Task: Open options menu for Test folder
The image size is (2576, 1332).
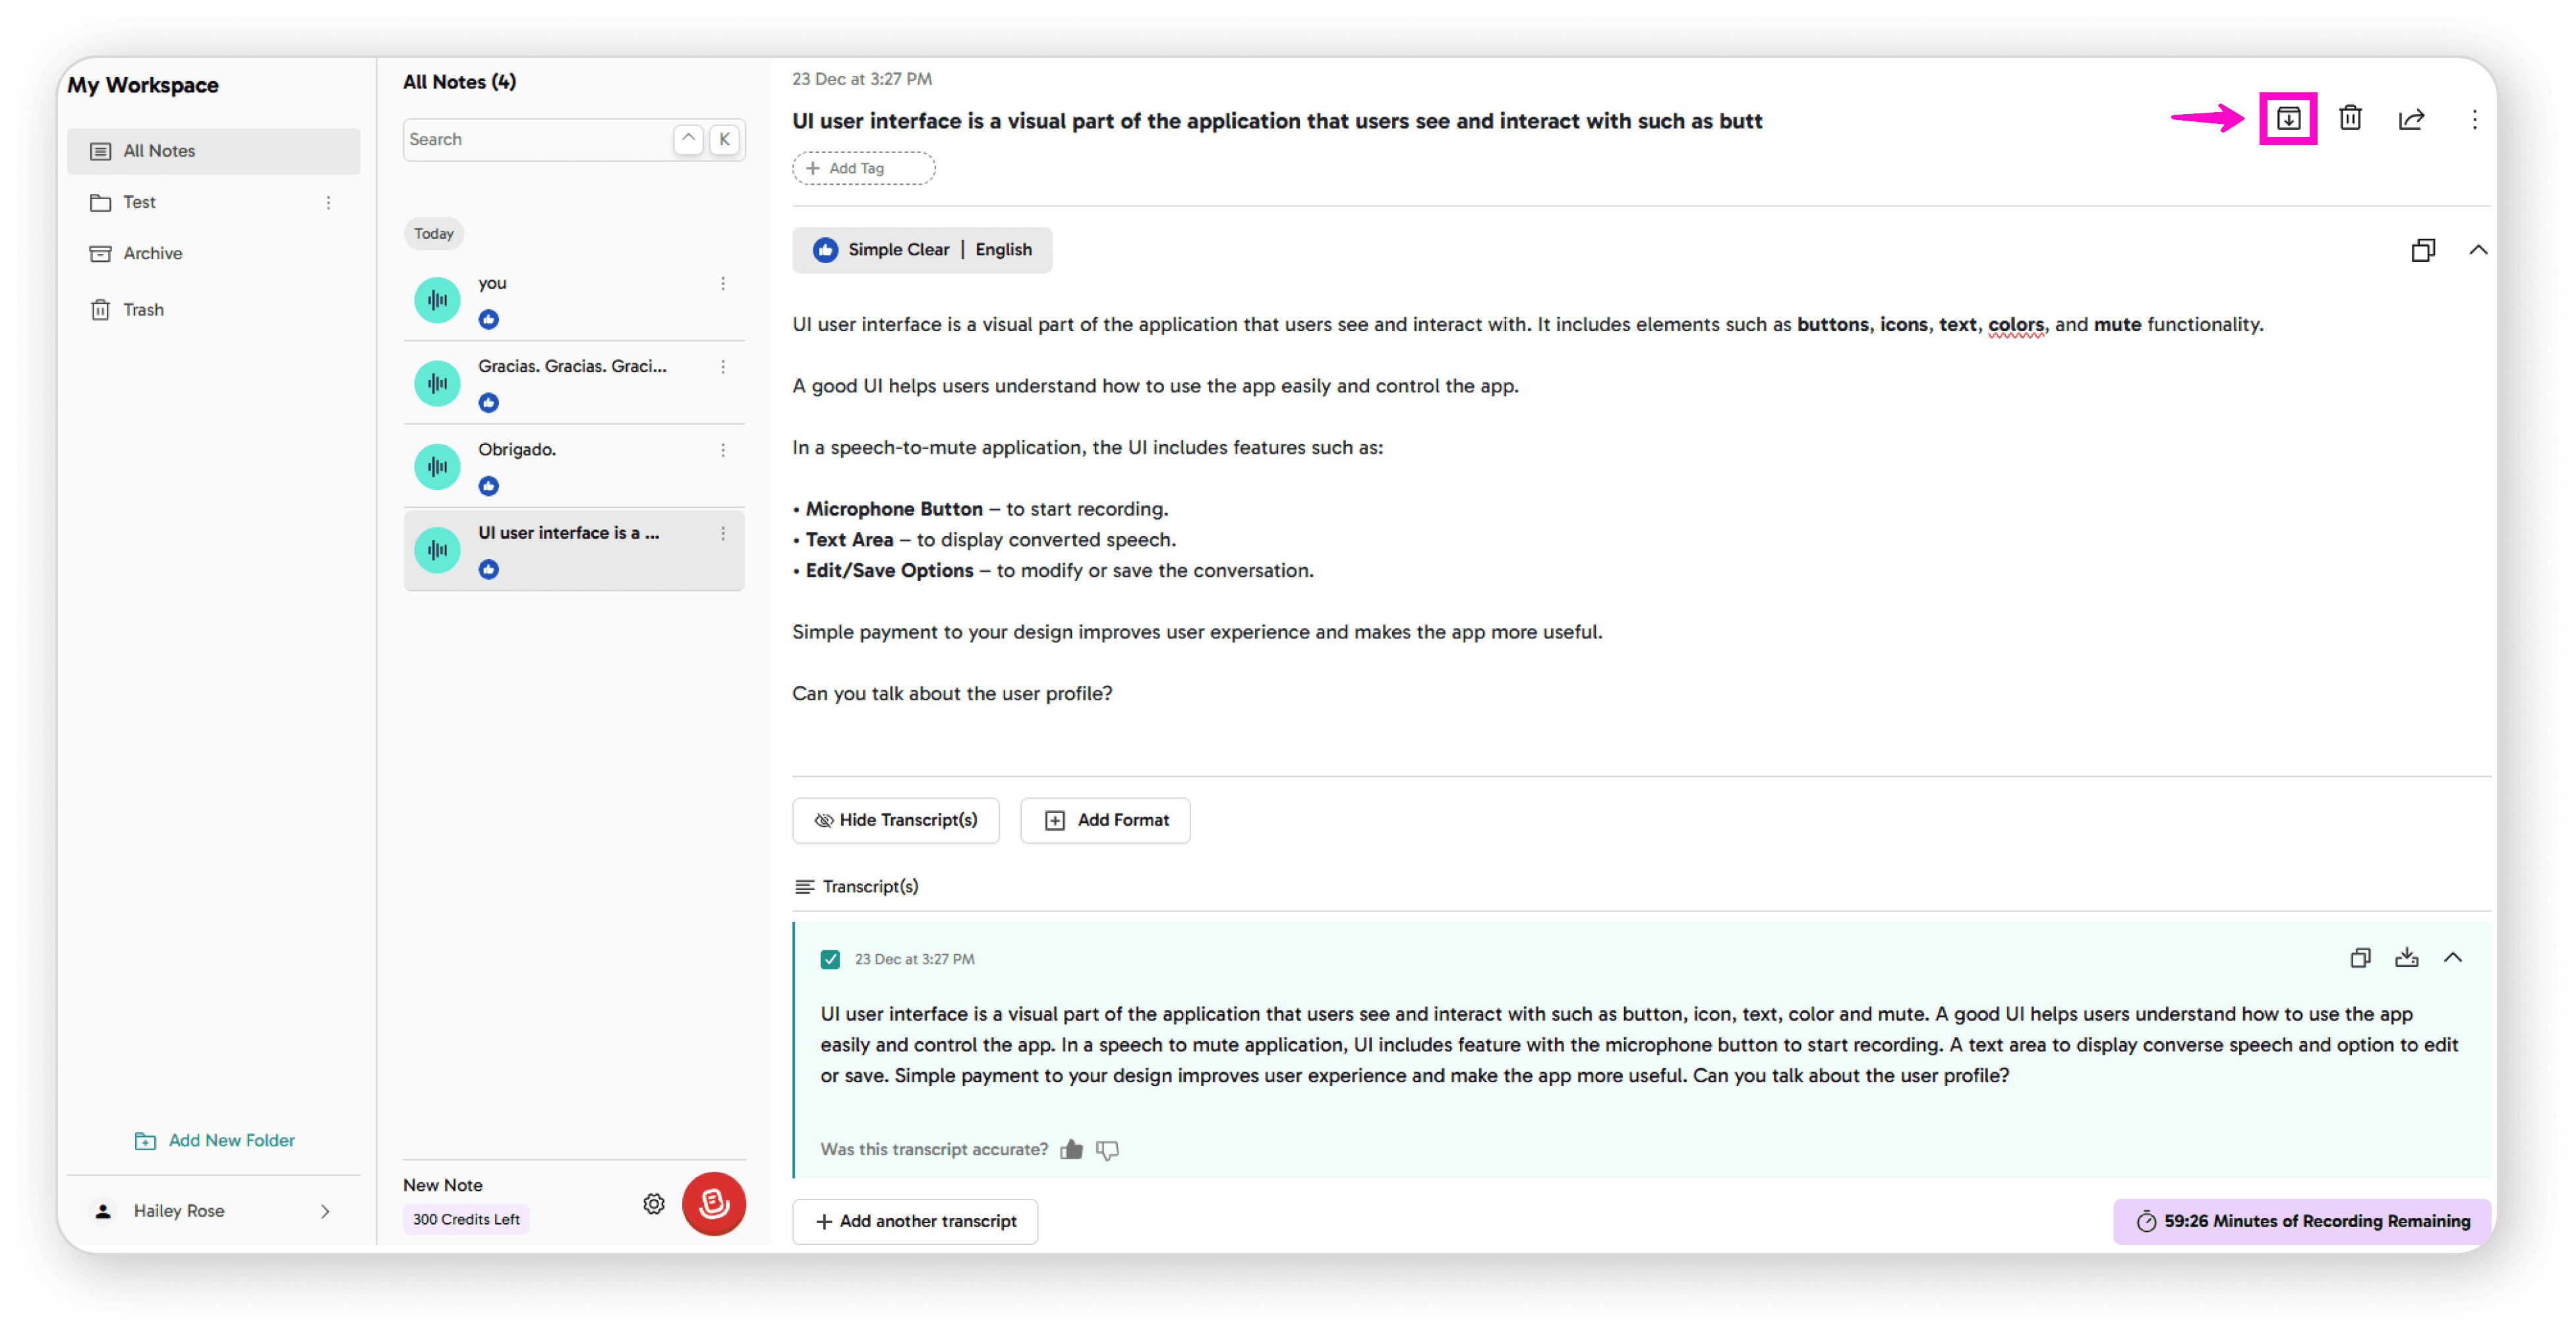Action: coord(328,203)
